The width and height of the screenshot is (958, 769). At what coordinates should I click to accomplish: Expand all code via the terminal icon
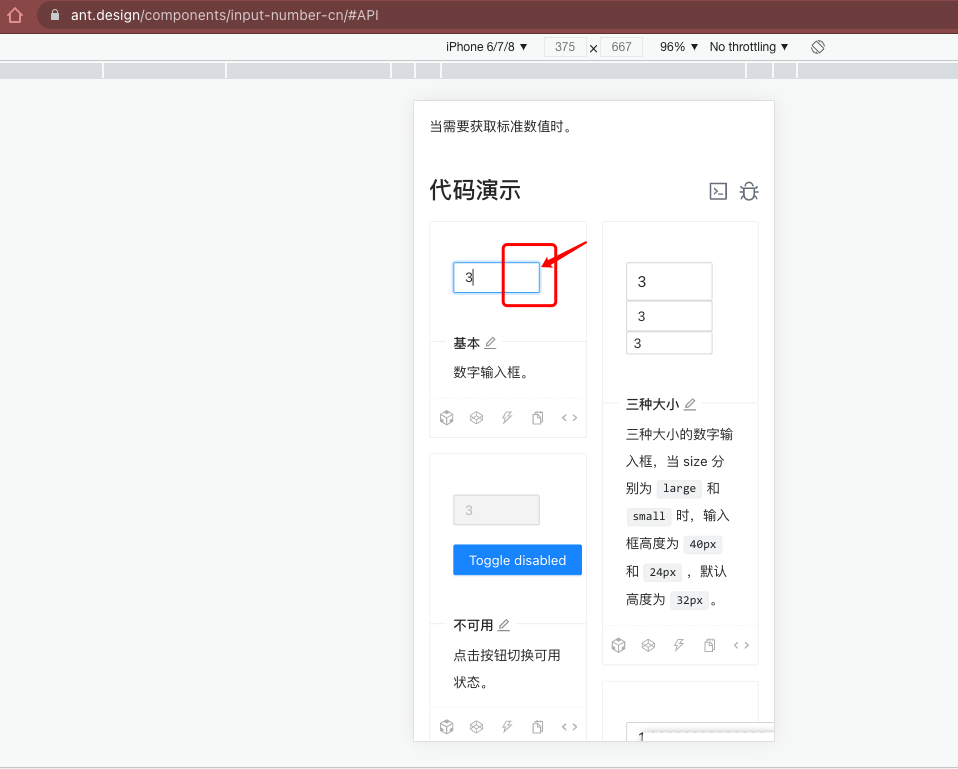coord(718,191)
